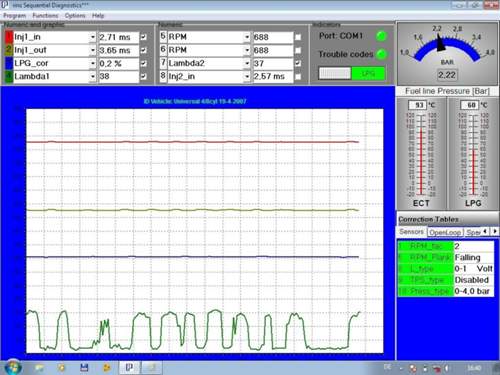Viewport: 500px width, 375px height.
Task: Uncheck the LPG_cor graph checkbox
Action: pyautogui.click(x=144, y=63)
